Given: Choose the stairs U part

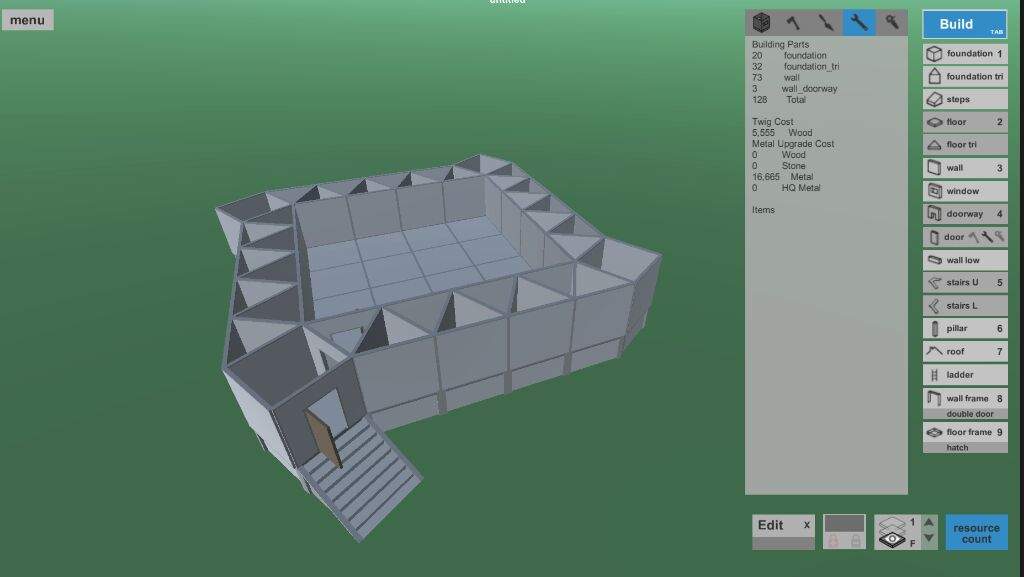Looking at the screenshot, I should 964,283.
